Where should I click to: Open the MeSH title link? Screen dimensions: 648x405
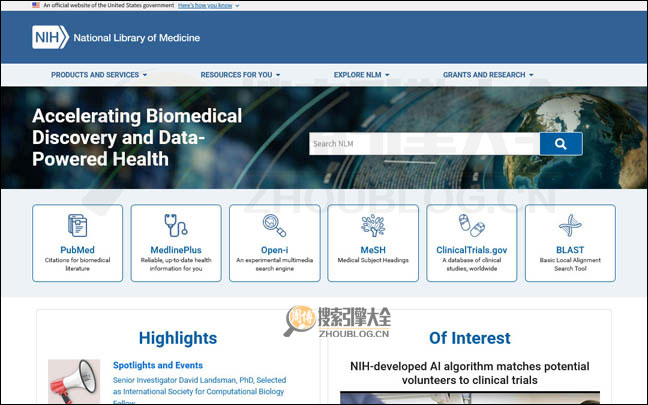[x=373, y=250]
